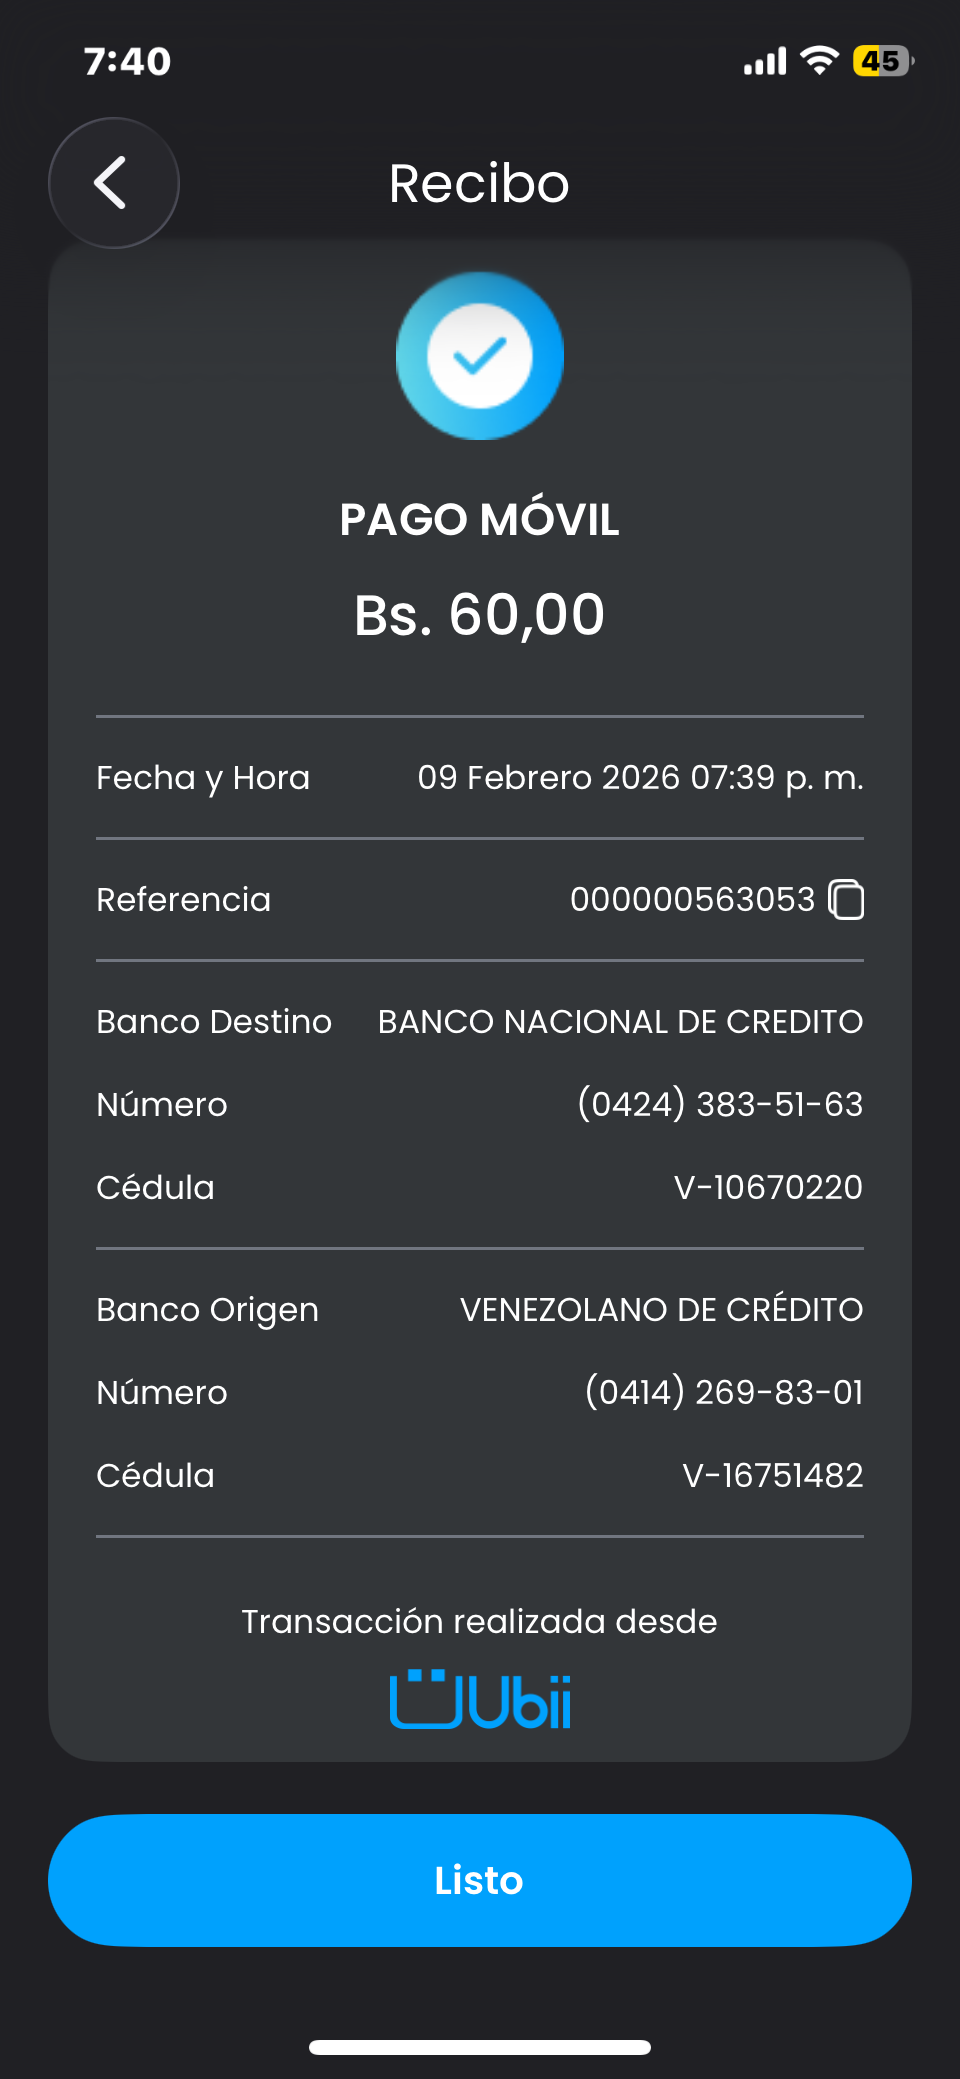Viewport: 960px width, 2079px height.
Task: Tap the home indicator bar
Action: [480, 2047]
